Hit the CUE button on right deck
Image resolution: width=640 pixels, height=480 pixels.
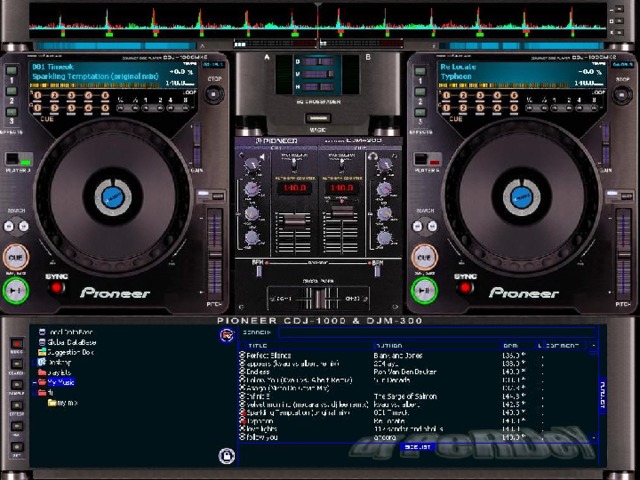(424, 258)
